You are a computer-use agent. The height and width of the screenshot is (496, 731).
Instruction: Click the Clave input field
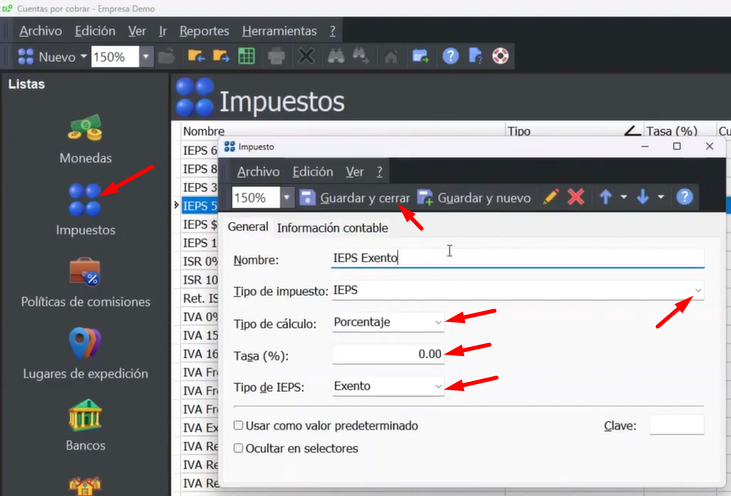pyautogui.click(x=676, y=426)
